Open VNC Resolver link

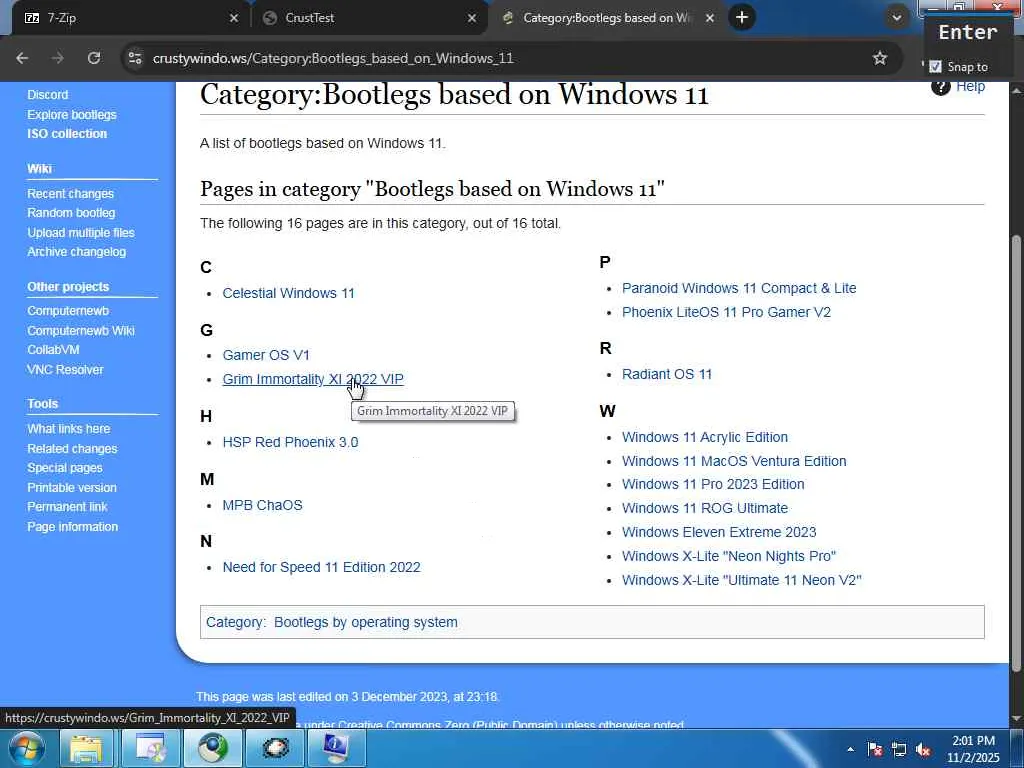65,370
